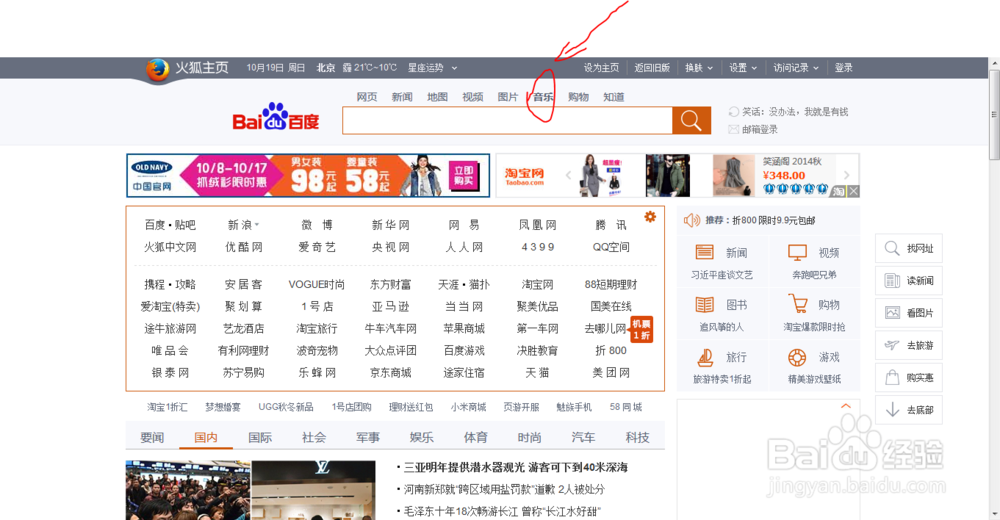Click the Baidu search input field
The image size is (1000, 520).
[x=507, y=120]
